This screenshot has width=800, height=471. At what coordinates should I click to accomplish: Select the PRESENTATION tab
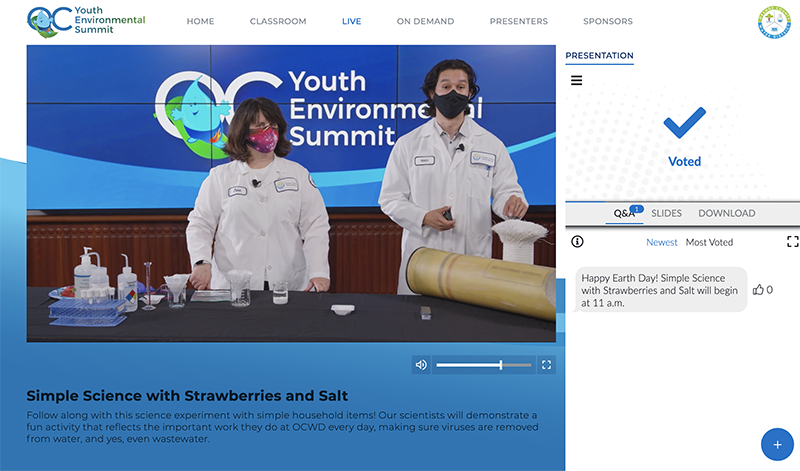click(x=599, y=56)
